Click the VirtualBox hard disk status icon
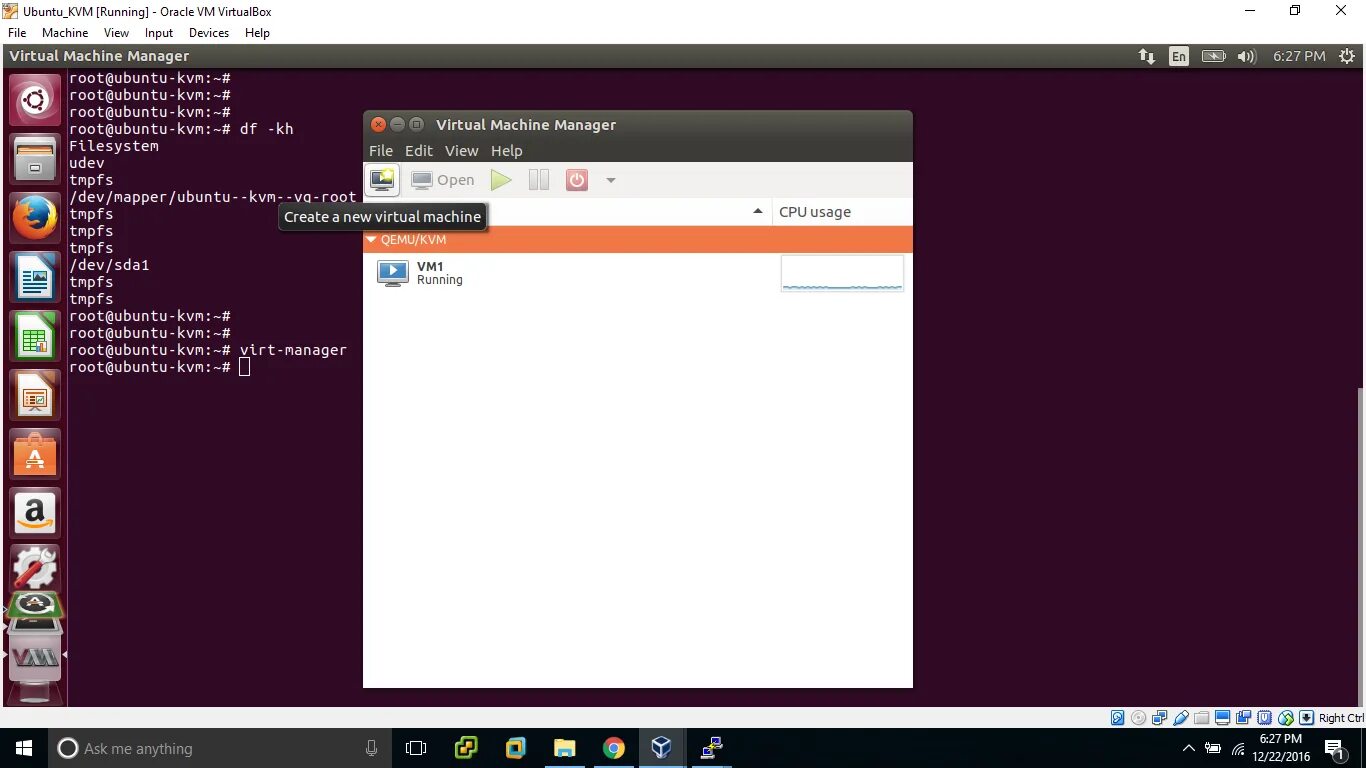The image size is (1366, 768). pos(1117,718)
